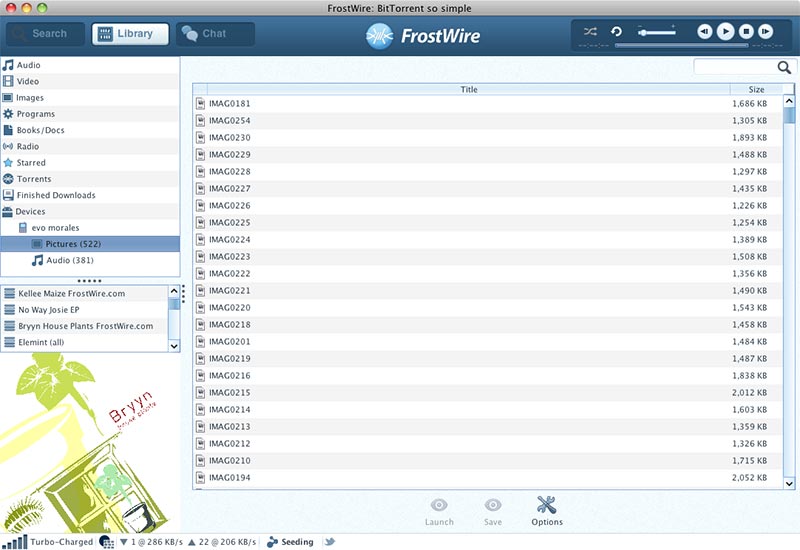
Task: Collapse the Devices section in the sidebar
Action: click(x=31, y=212)
